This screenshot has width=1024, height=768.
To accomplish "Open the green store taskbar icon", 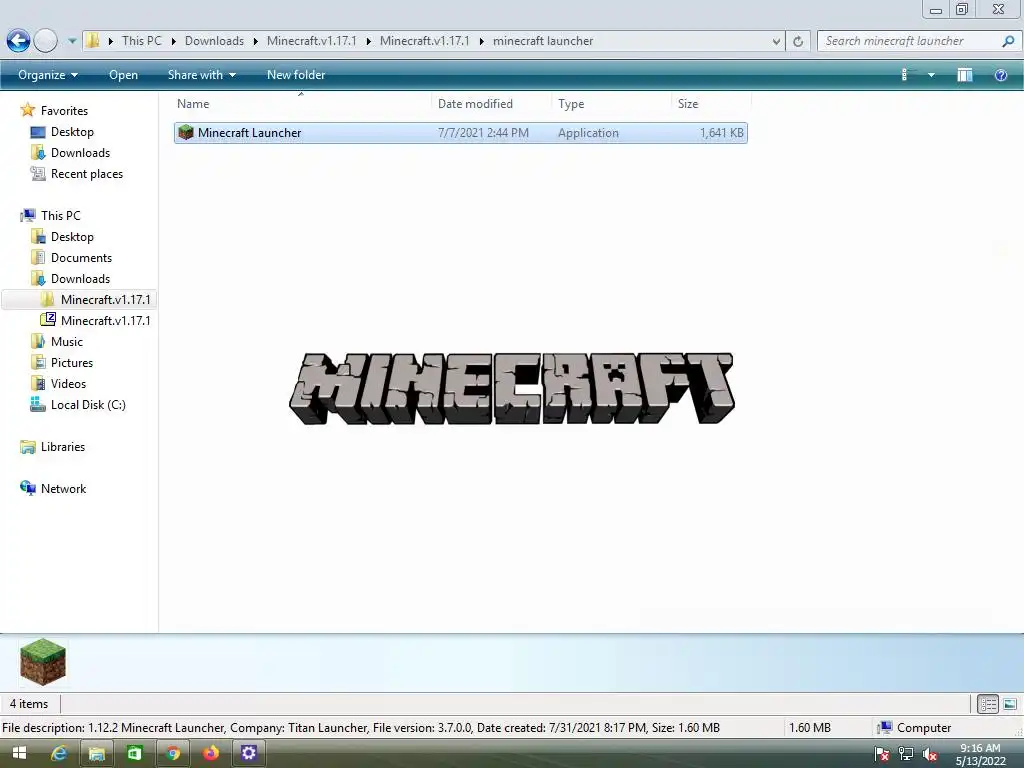I will [135, 753].
